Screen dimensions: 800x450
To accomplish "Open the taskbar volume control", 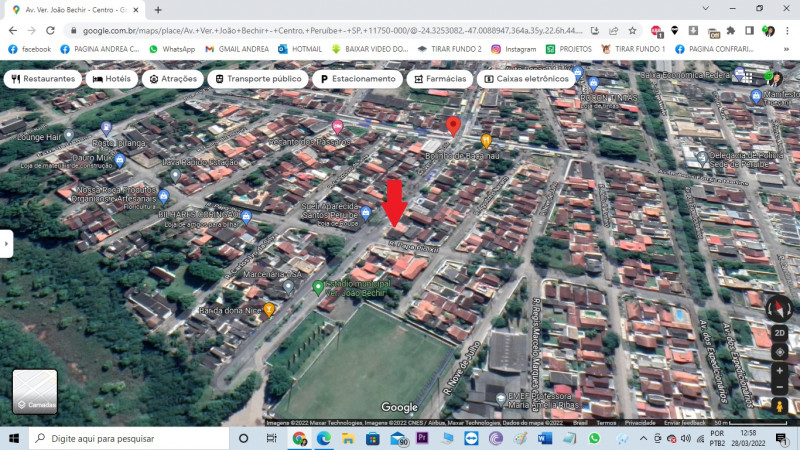I will click(686, 439).
